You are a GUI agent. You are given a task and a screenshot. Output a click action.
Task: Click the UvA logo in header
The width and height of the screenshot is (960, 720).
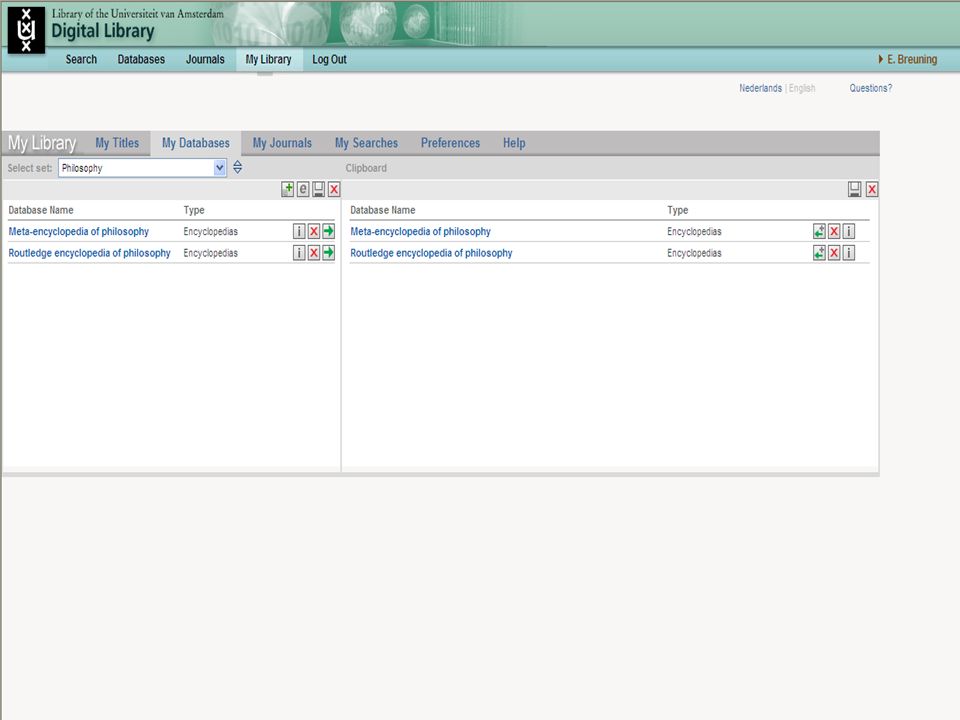click(x=26, y=29)
